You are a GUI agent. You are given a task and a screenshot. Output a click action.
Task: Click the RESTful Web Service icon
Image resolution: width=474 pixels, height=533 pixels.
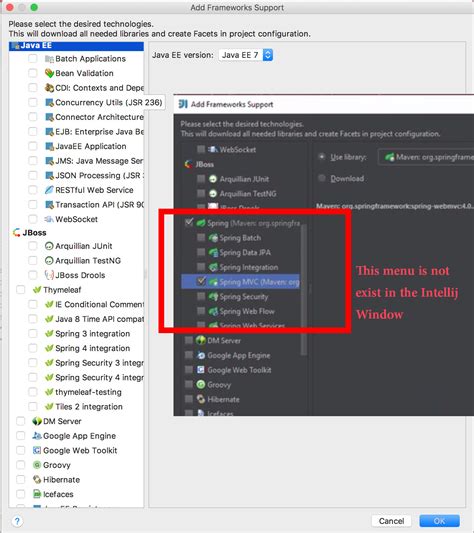(x=49, y=190)
